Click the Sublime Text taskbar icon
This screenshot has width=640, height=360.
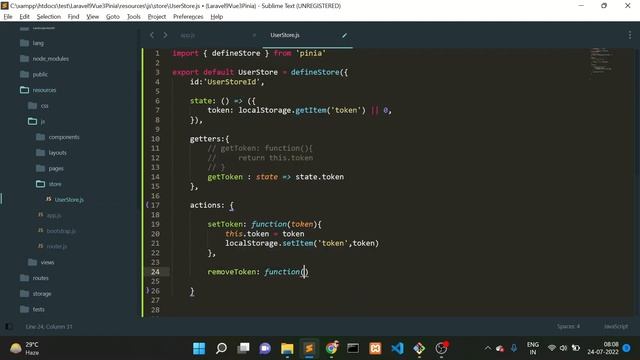point(309,348)
